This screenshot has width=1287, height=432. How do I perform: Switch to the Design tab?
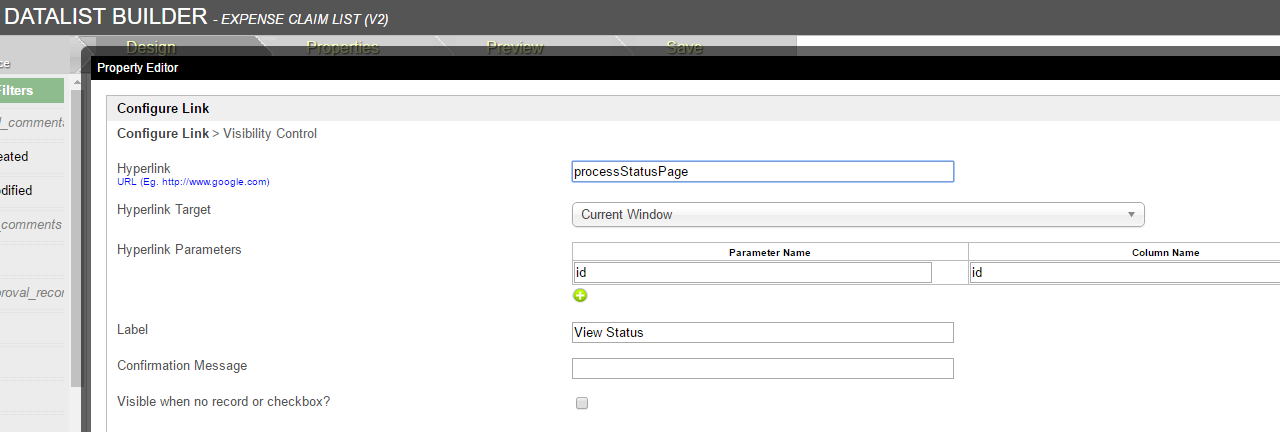[x=151, y=47]
